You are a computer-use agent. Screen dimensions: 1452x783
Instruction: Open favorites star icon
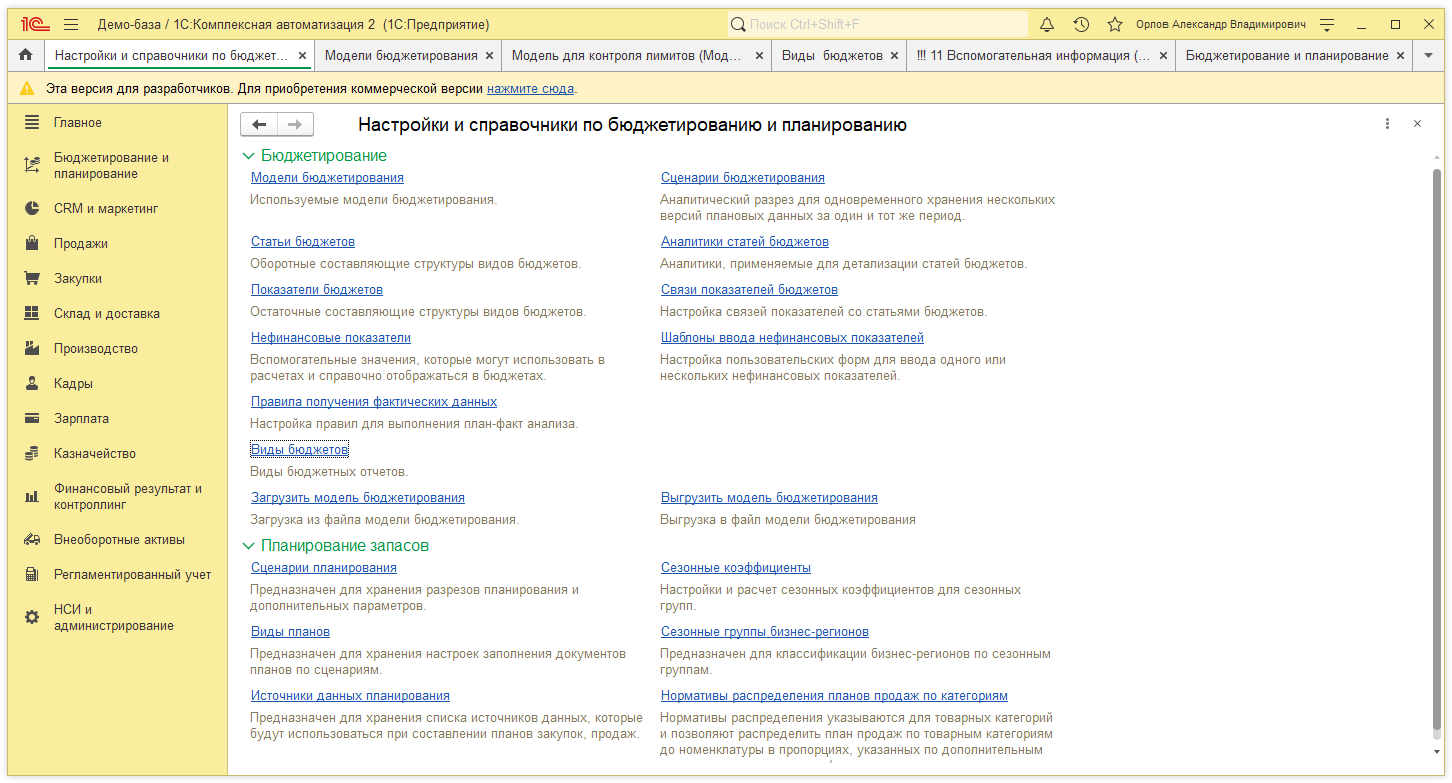tap(1115, 24)
